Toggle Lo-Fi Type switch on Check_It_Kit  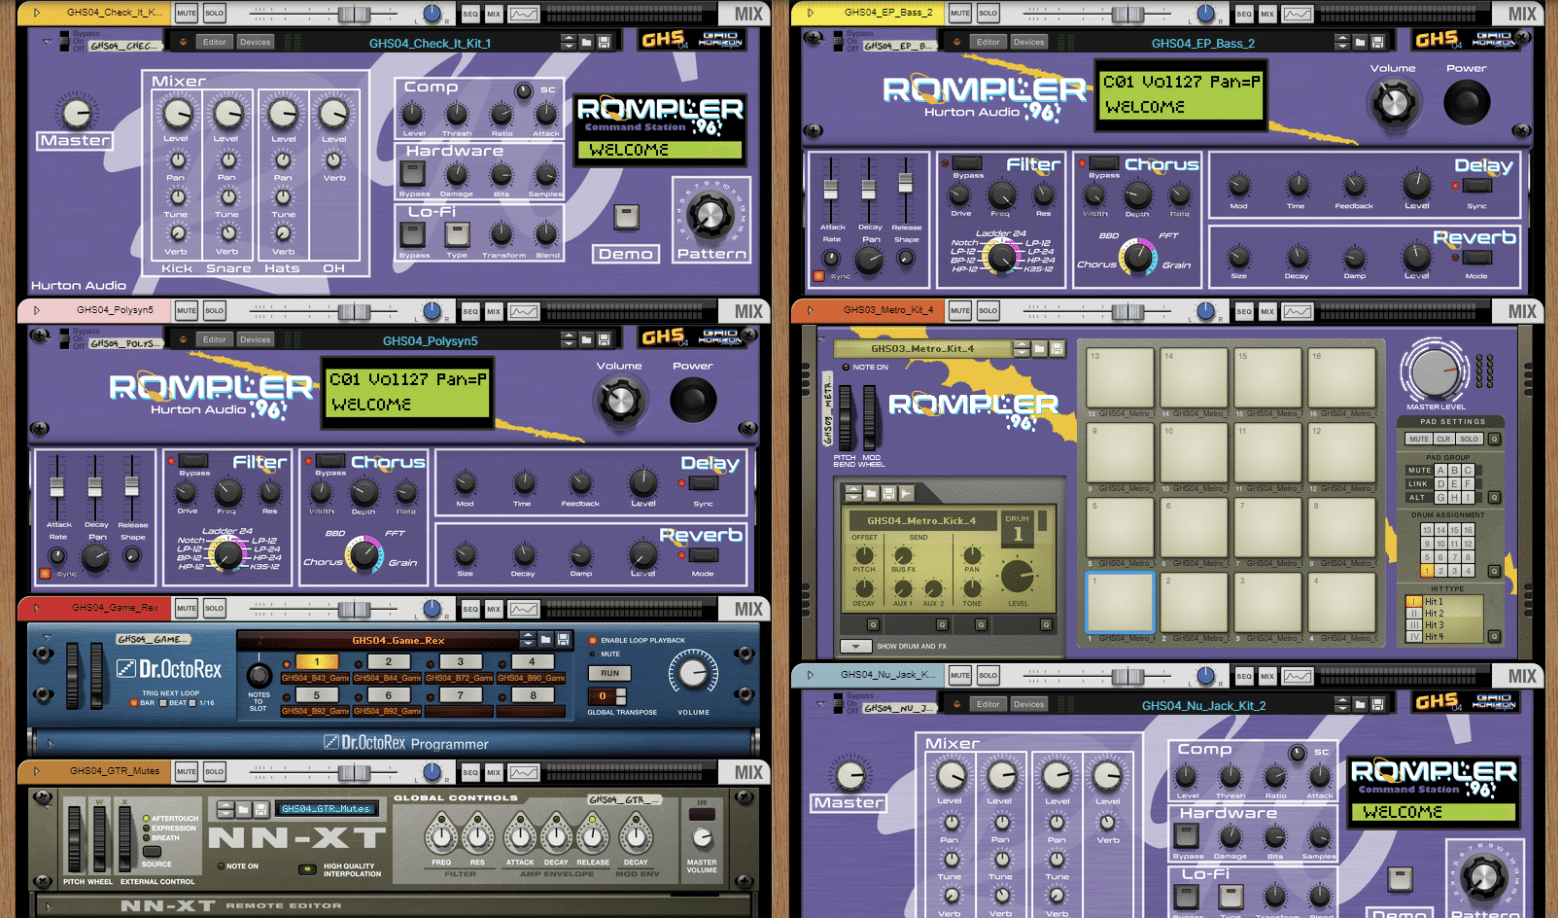(457, 234)
